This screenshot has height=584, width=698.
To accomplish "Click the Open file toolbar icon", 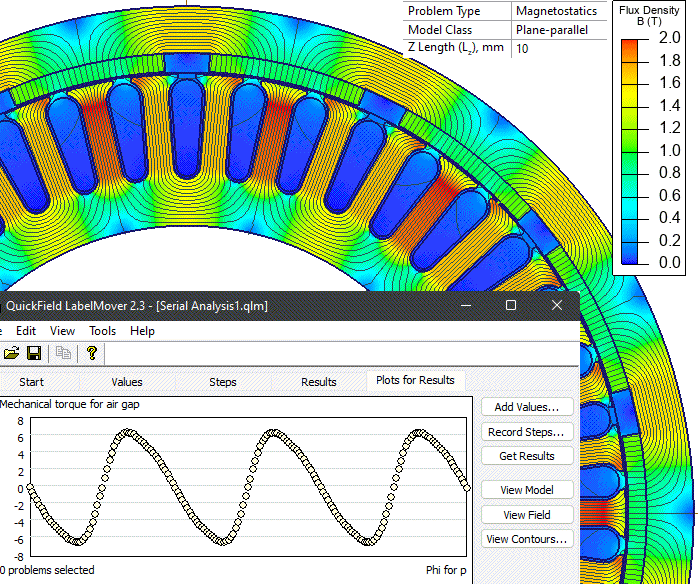I will click(12, 353).
